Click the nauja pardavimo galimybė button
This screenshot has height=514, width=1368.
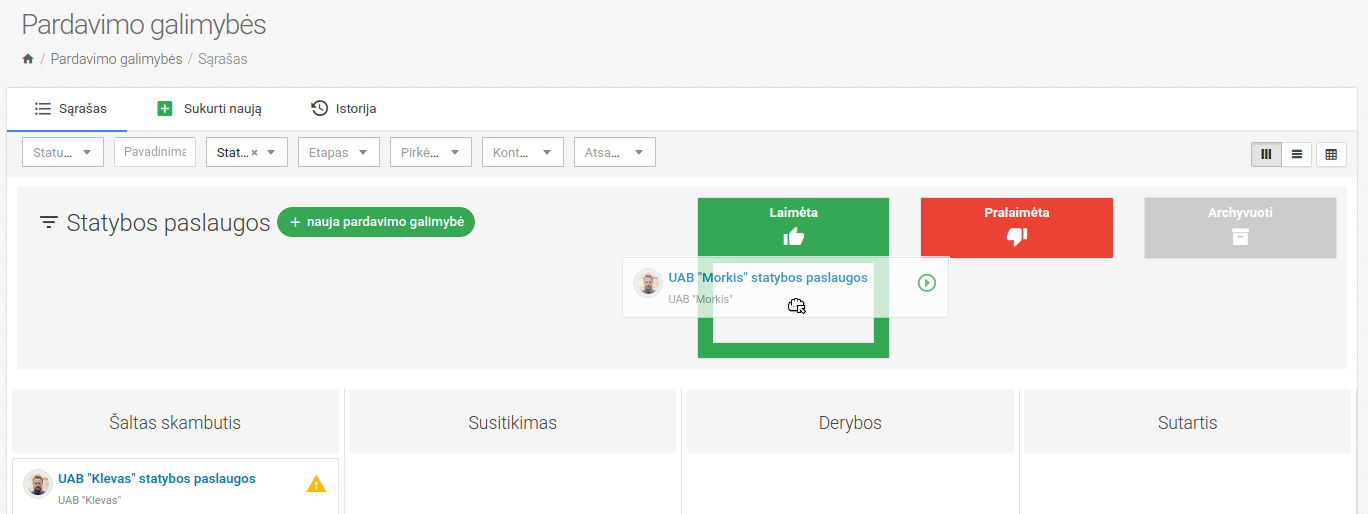point(375,222)
